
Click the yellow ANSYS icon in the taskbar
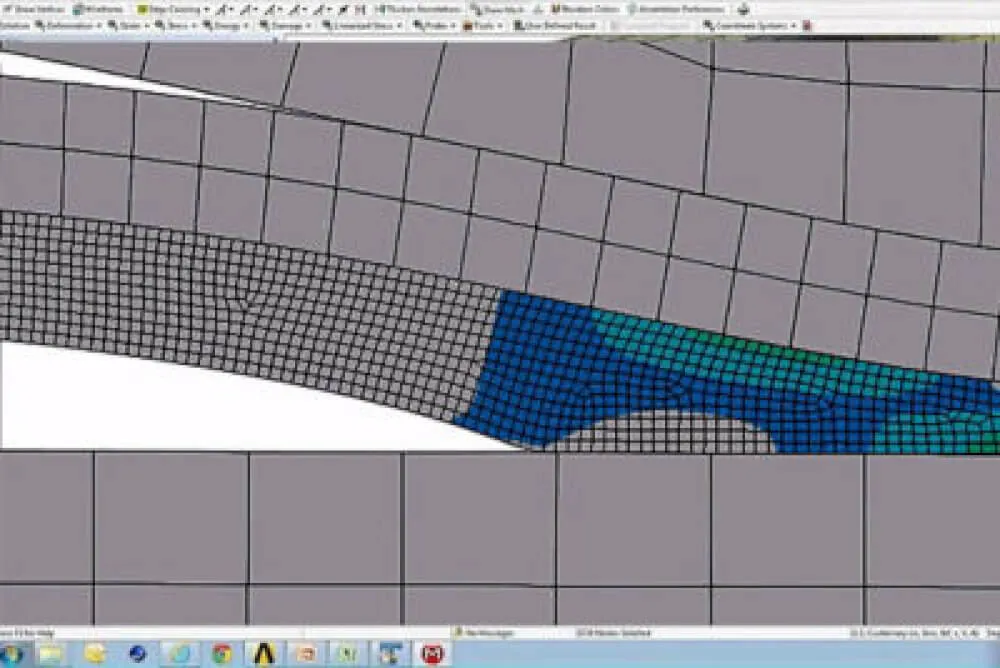[x=263, y=654]
